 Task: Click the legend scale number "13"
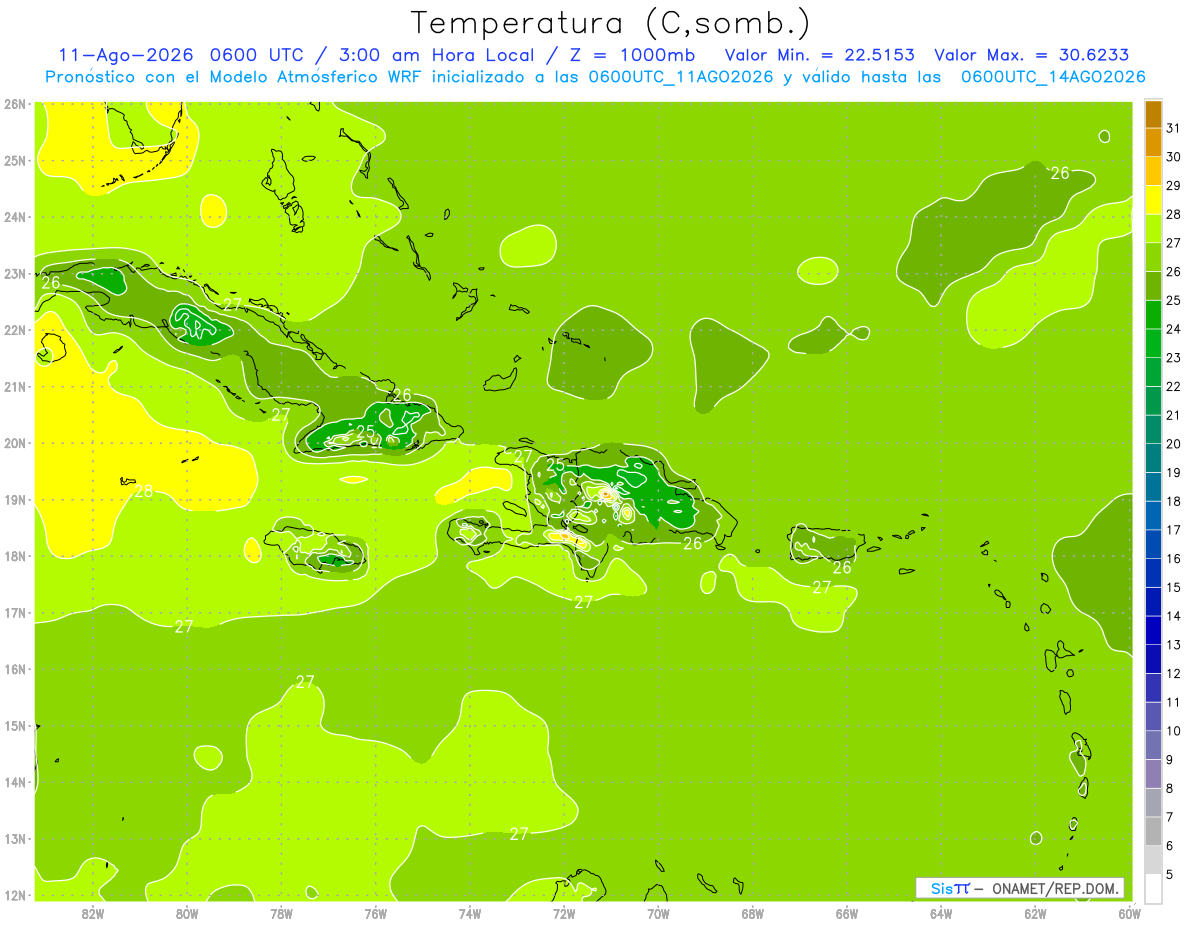tap(1173, 645)
